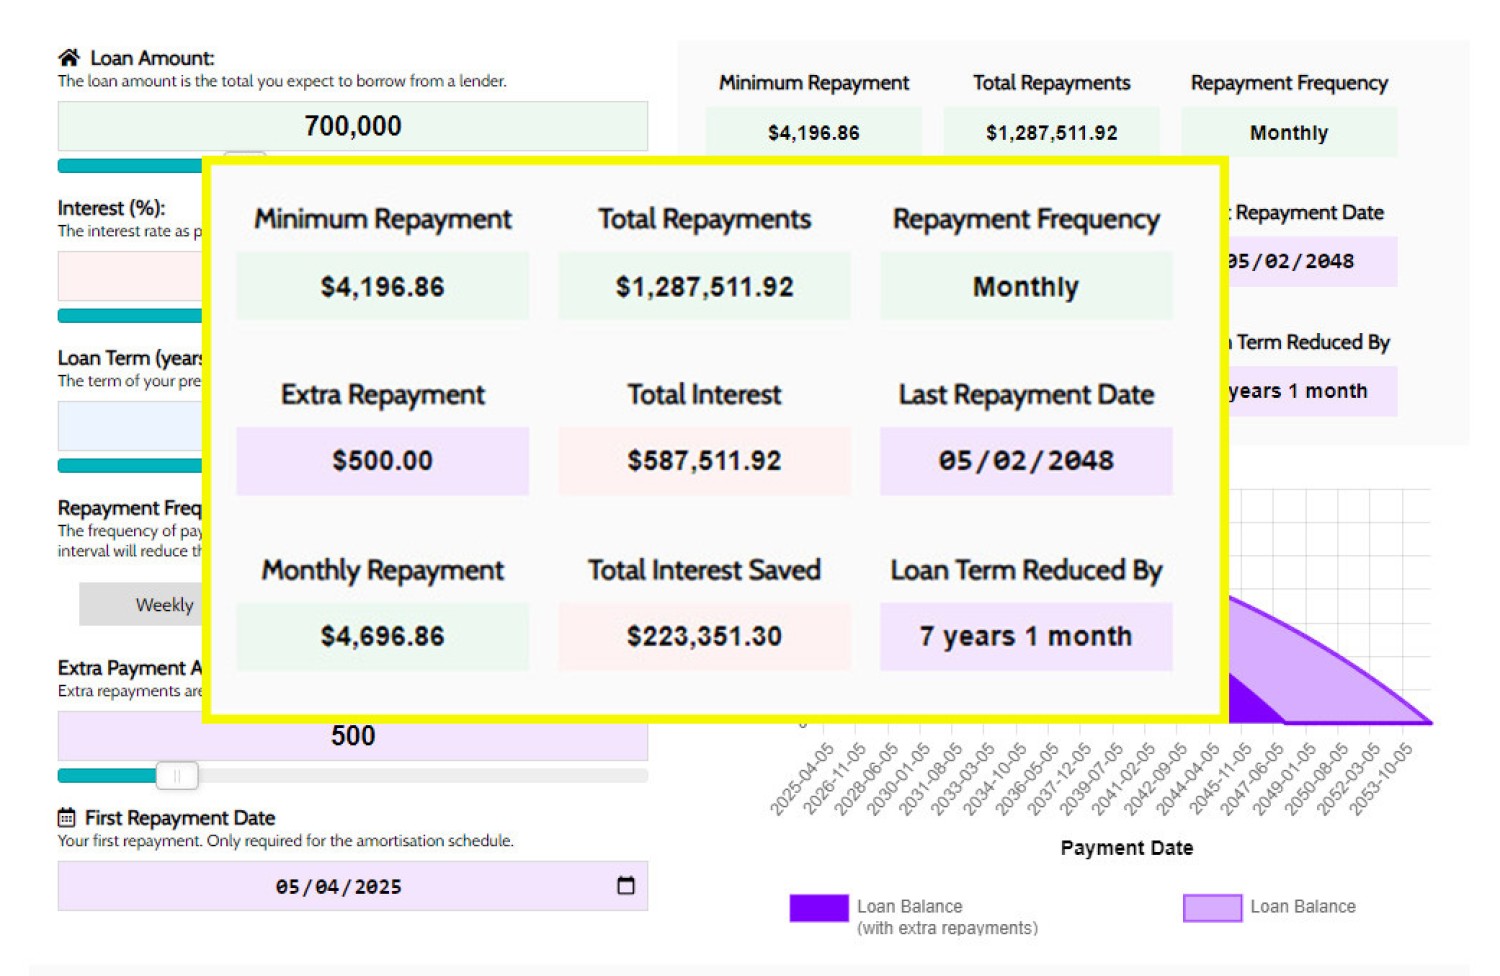This screenshot has height=976, width=1500.
Task: Click the Total Interest Saved value $223,351.30
Action: click(704, 636)
